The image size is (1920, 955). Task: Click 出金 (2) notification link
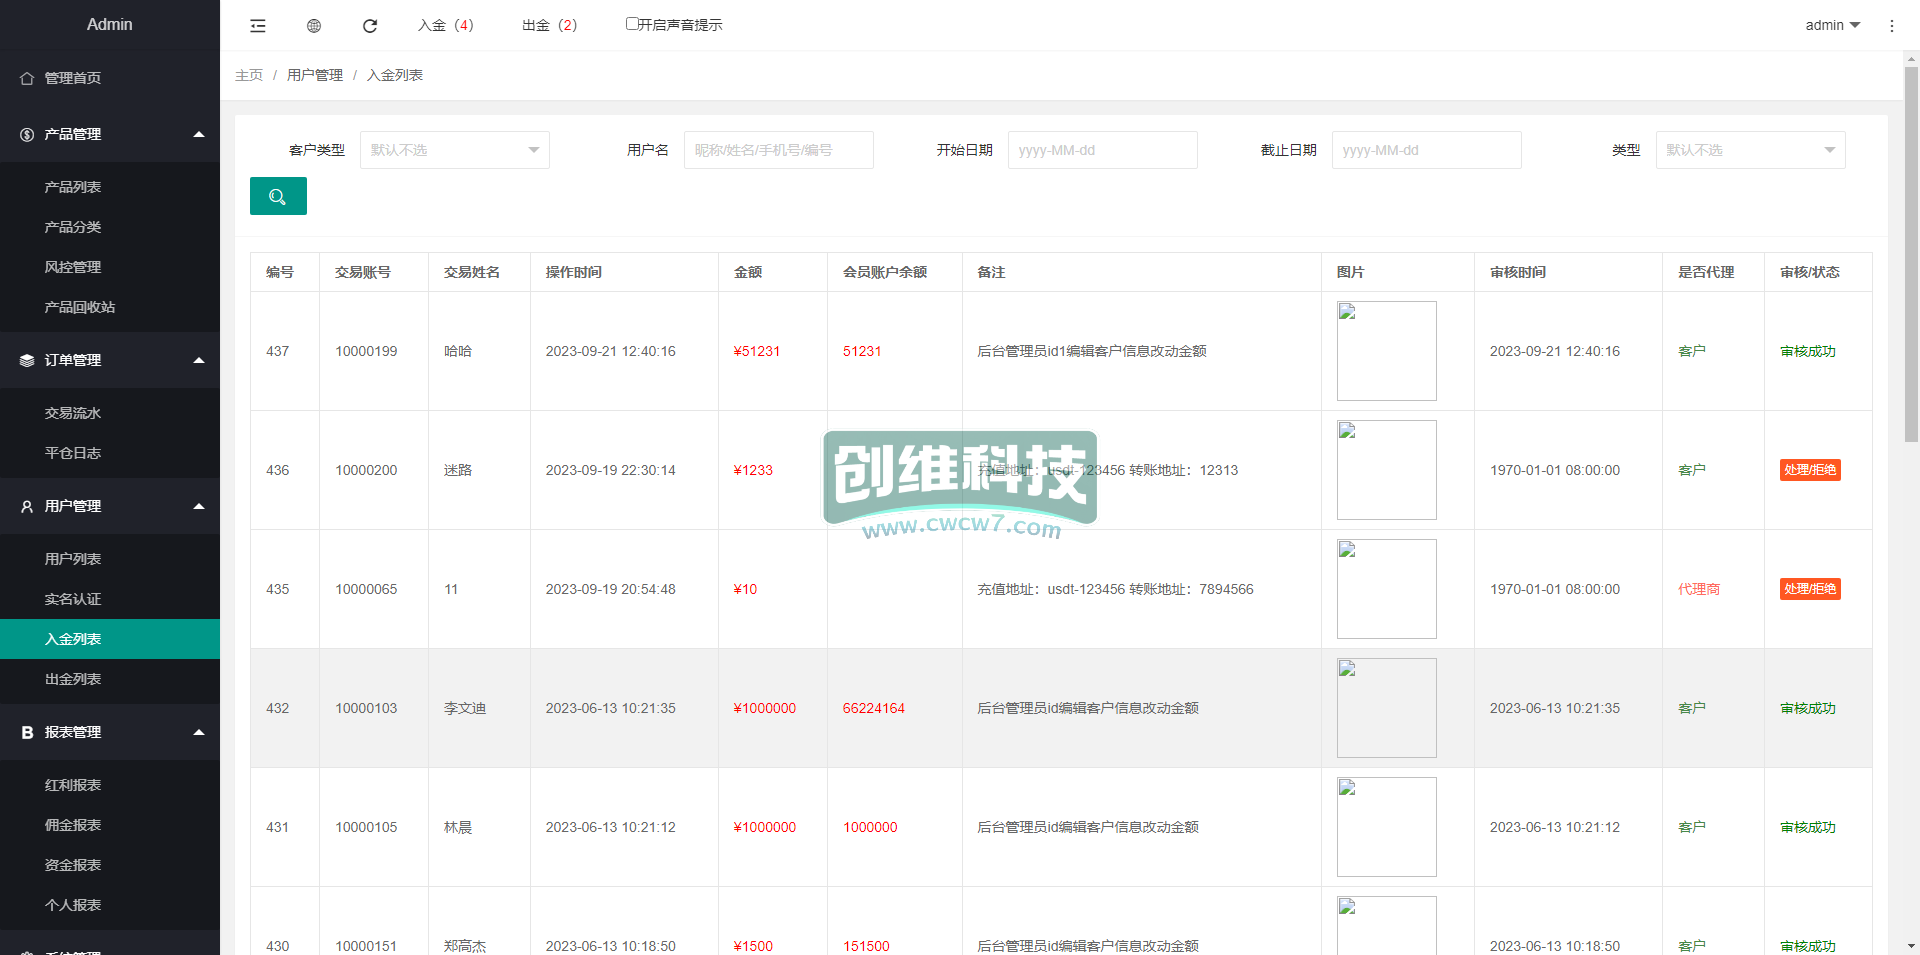(550, 25)
